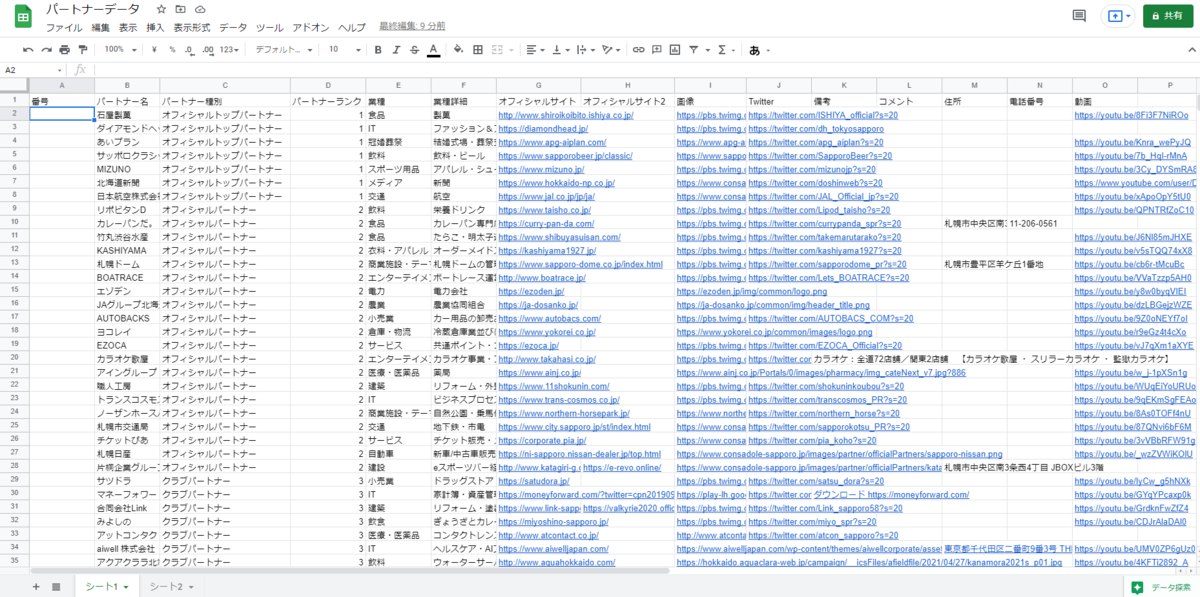Toggle strikethrough formatting
1200x597 pixels.
click(x=414, y=49)
